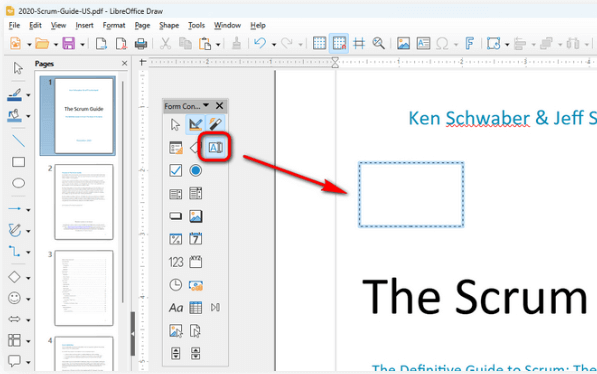The height and width of the screenshot is (374, 597).
Task: Open the Special Character dropdown arrow
Action: (456, 44)
